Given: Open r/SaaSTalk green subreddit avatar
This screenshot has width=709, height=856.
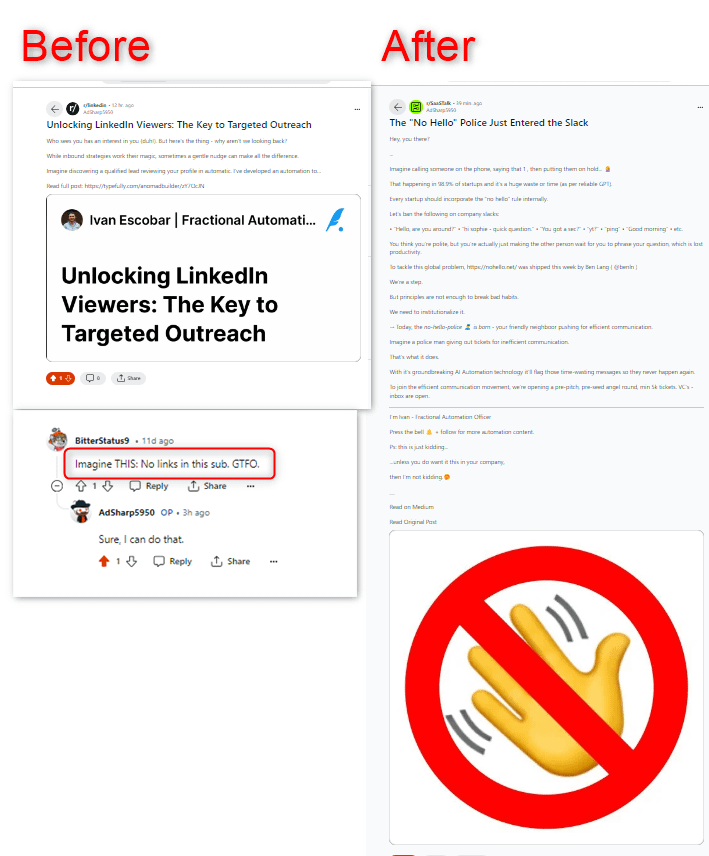Looking at the screenshot, I should coord(416,106).
